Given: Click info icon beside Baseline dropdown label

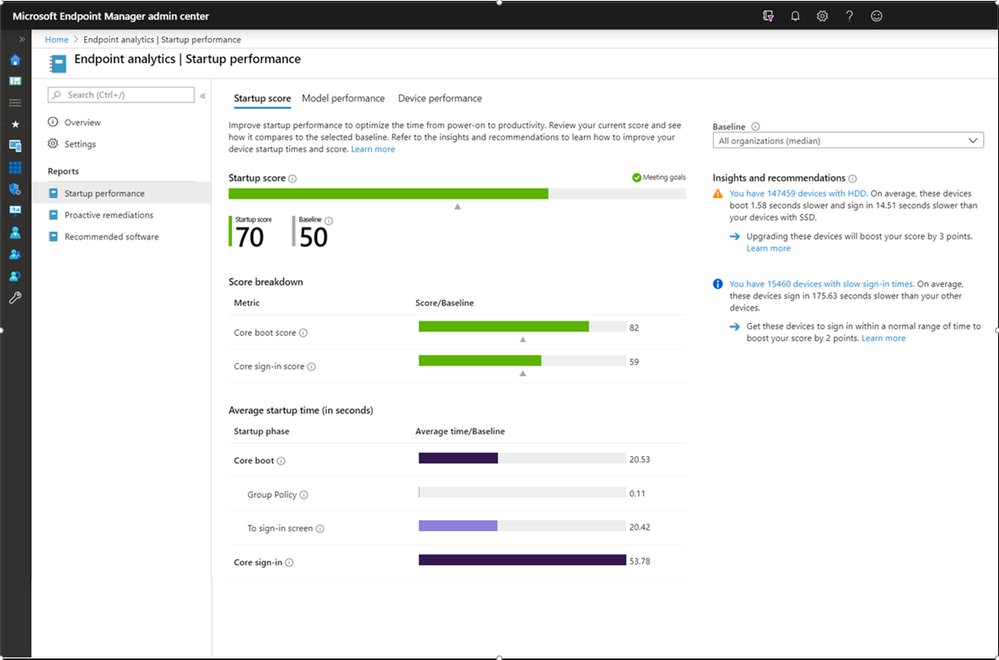Looking at the screenshot, I should [x=756, y=127].
